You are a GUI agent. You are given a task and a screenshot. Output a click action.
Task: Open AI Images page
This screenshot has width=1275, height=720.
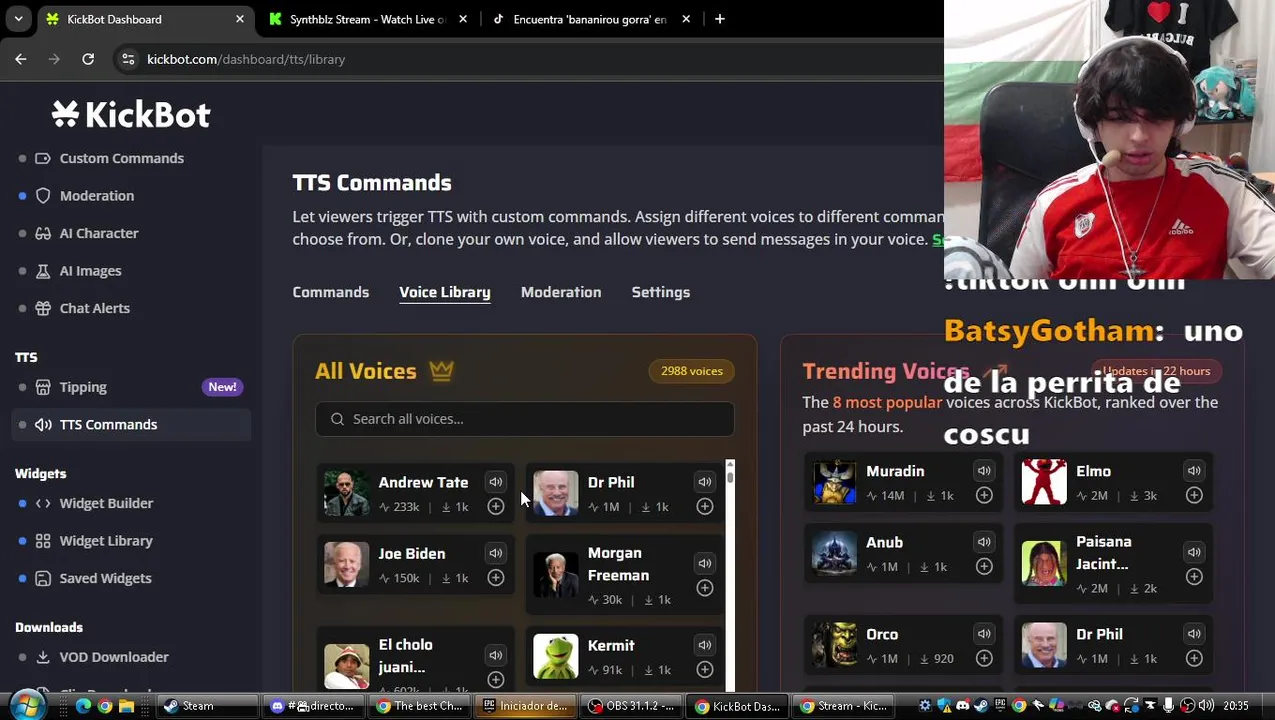point(90,271)
